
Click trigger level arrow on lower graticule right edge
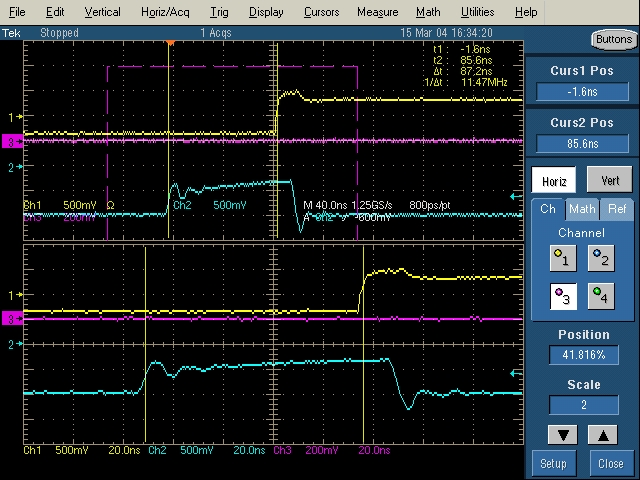pyautogui.click(x=516, y=373)
